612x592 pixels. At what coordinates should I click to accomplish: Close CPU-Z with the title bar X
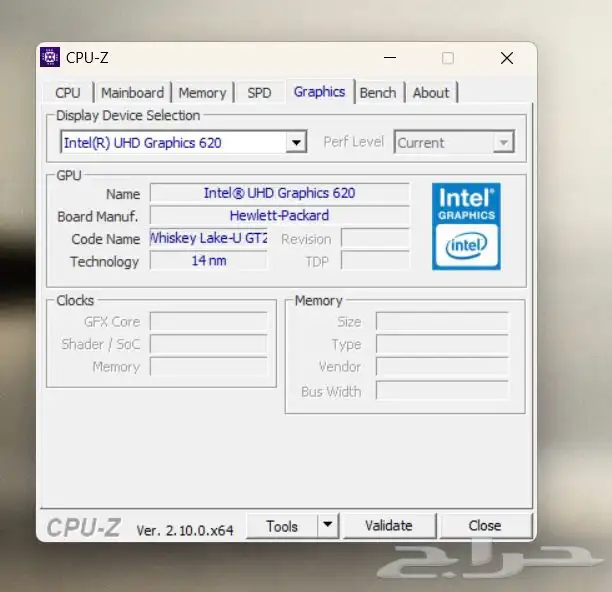[507, 58]
